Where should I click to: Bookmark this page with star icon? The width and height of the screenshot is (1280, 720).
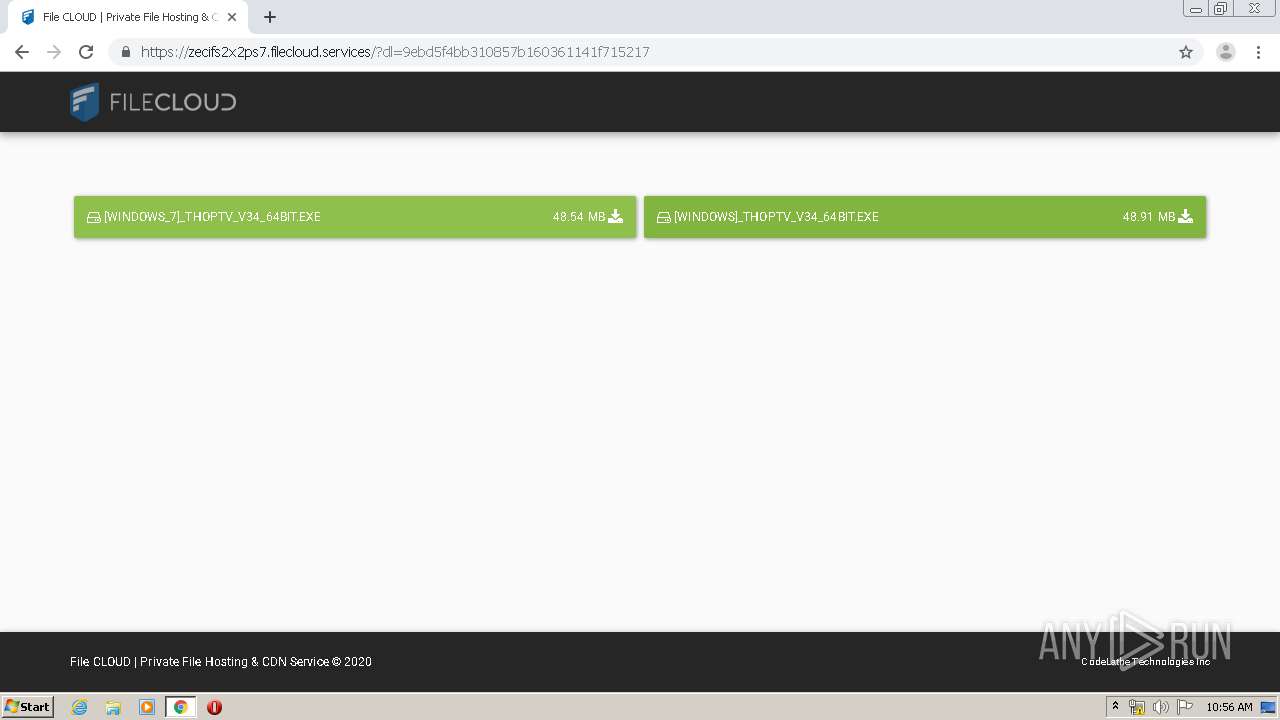(x=1186, y=52)
